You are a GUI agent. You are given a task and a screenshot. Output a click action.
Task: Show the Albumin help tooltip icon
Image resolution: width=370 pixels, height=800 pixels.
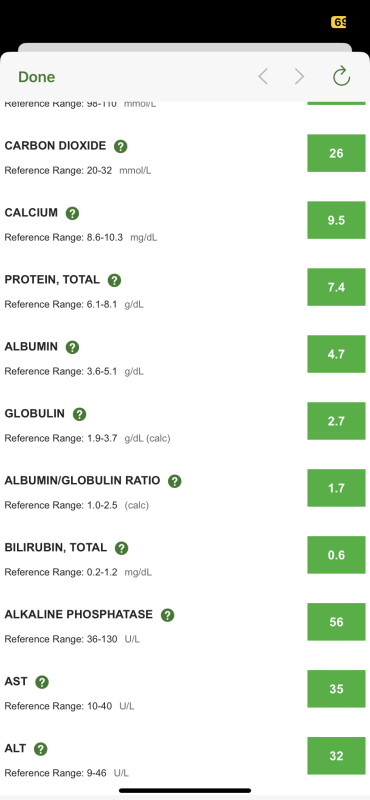pyautogui.click(x=72, y=347)
